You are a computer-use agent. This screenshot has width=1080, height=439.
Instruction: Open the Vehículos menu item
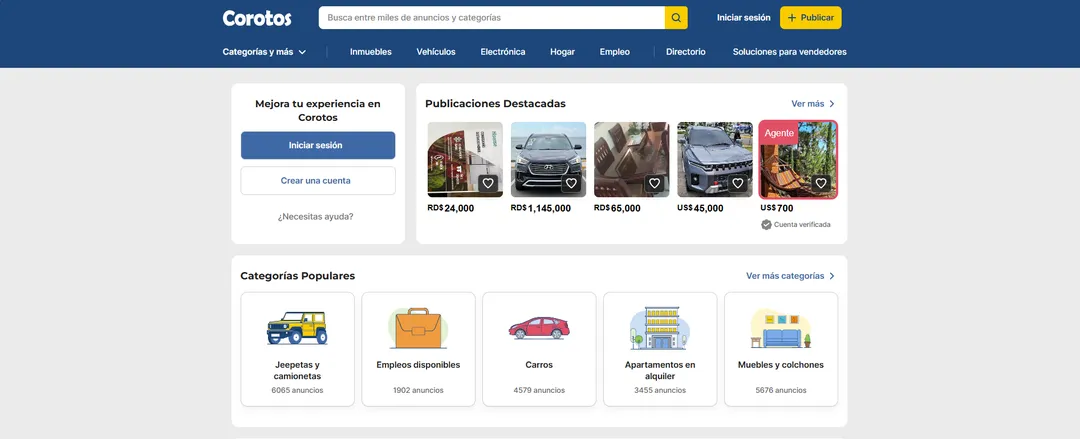436,52
